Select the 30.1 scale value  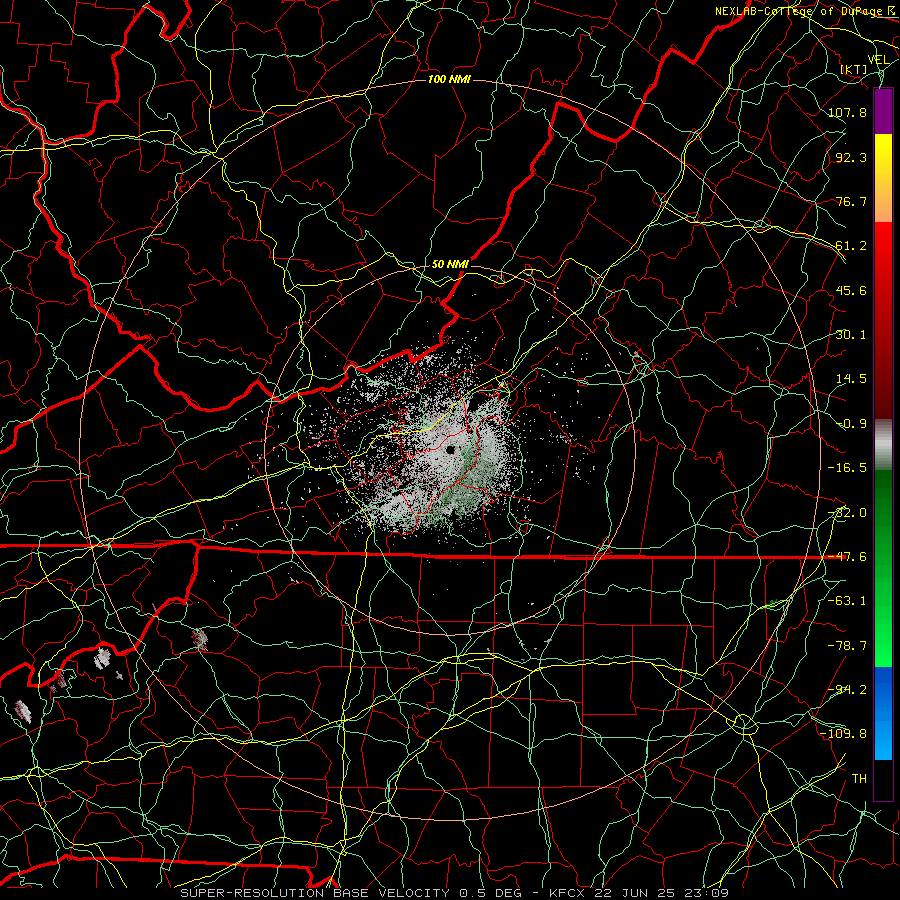pos(851,335)
